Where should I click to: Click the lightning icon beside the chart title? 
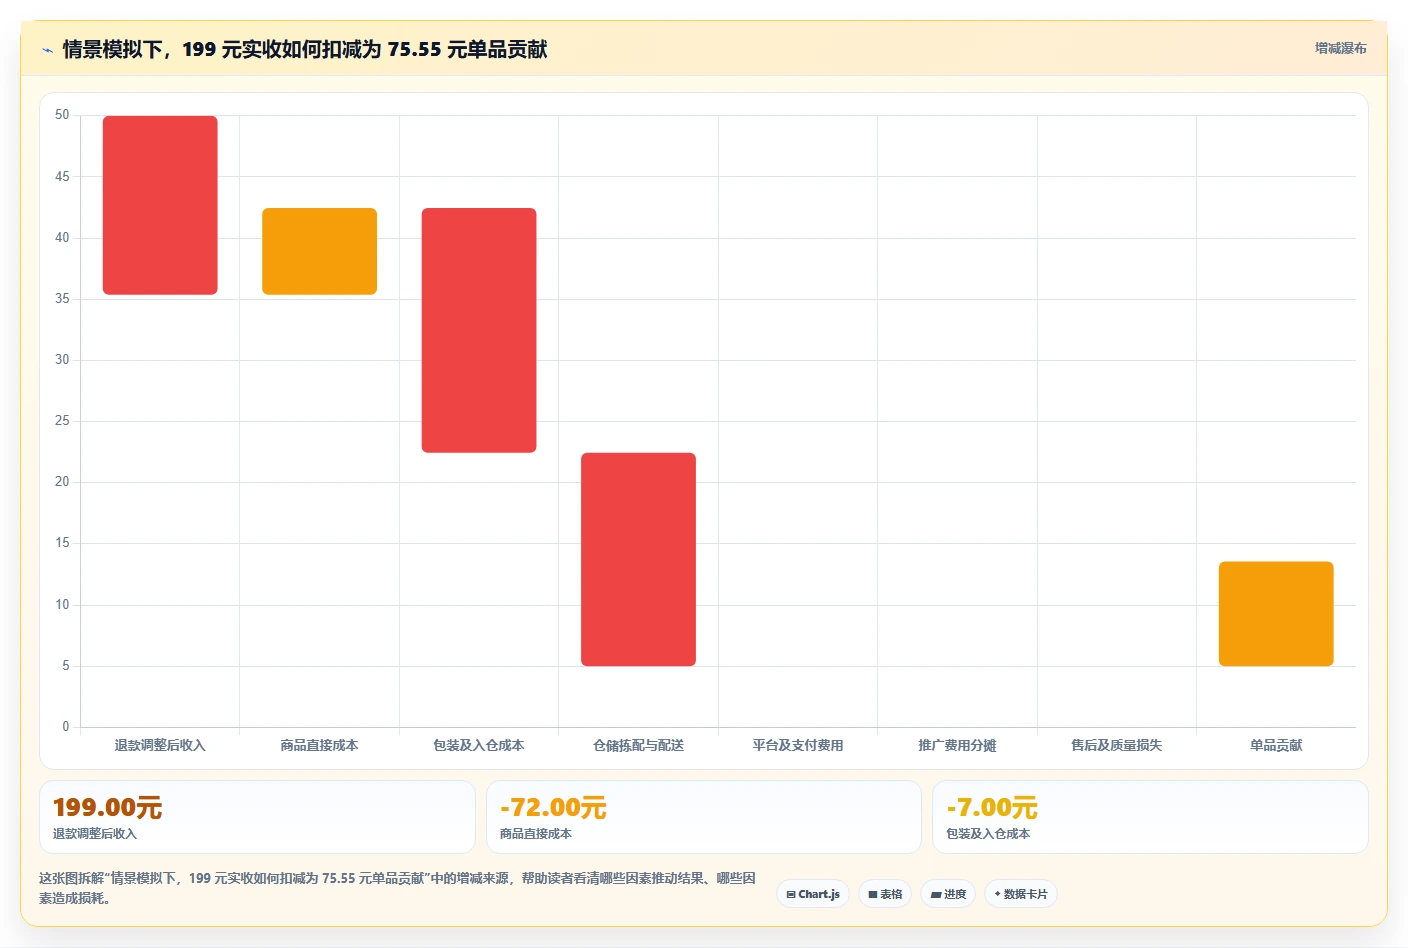tap(47, 50)
